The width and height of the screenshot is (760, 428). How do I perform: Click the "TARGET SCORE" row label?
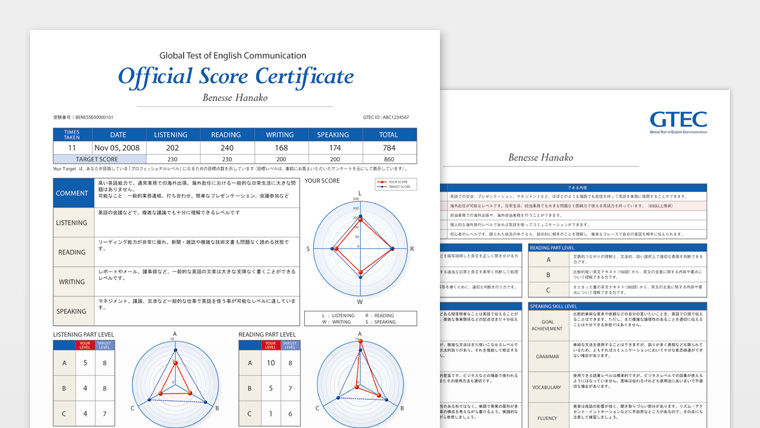[99, 159]
